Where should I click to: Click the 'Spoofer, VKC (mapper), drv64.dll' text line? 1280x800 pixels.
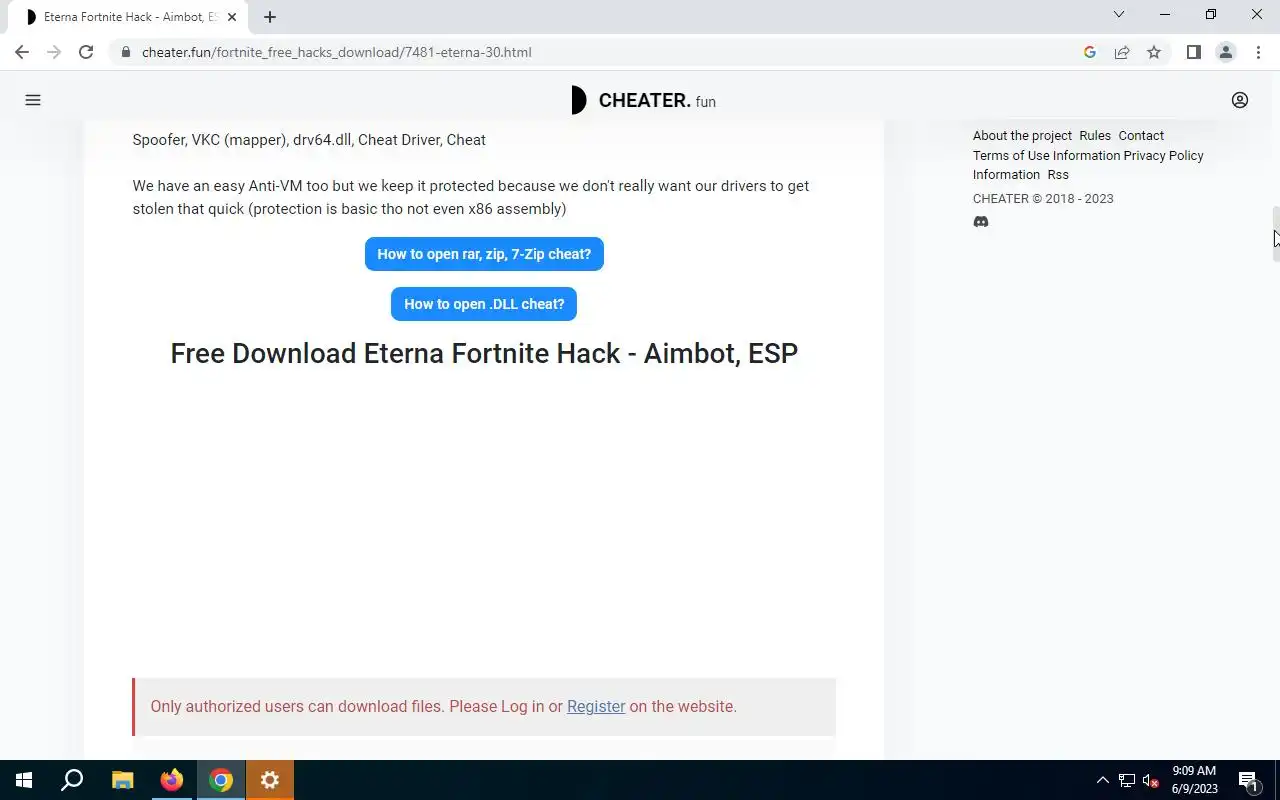pos(309,140)
